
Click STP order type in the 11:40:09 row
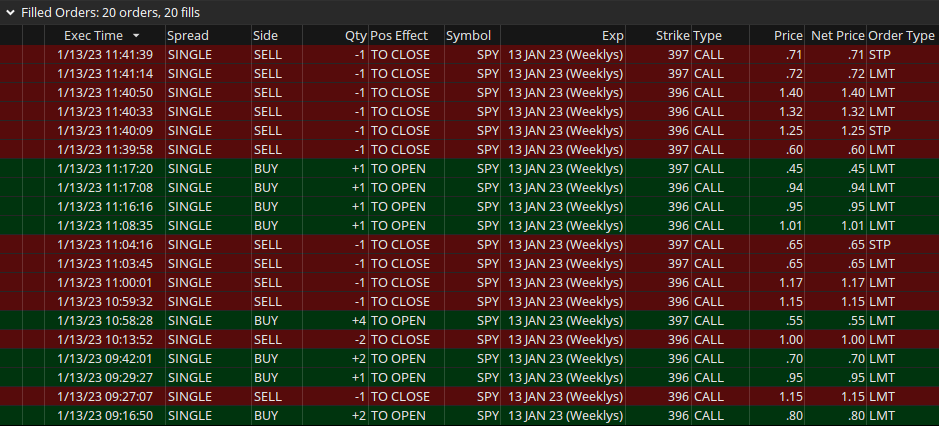[x=880, y=131]
